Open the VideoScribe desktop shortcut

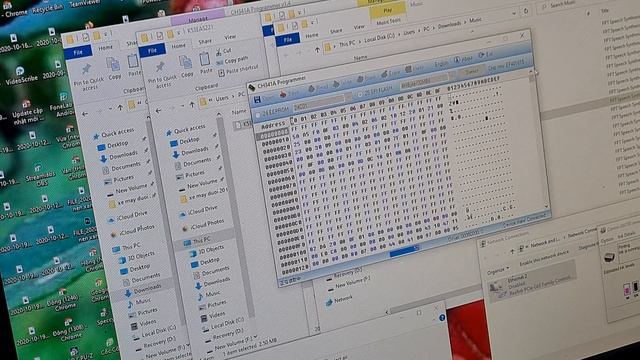click(20, 76)
